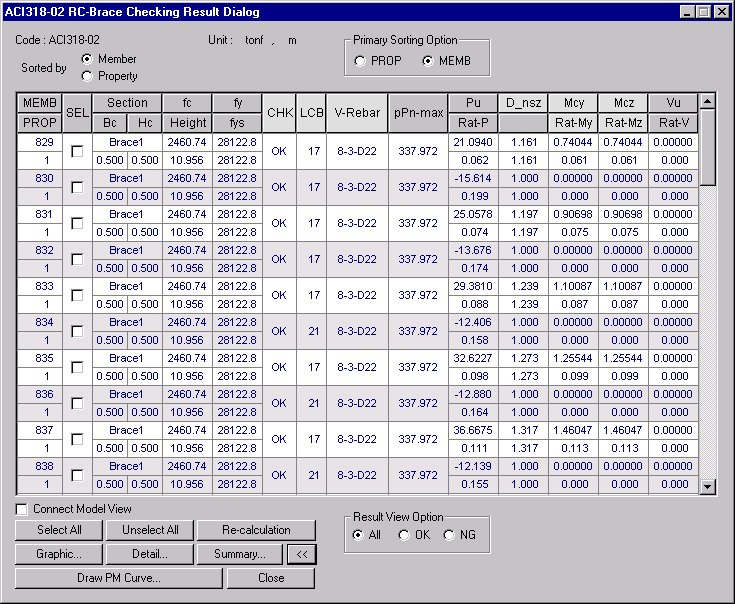Open the Summary... report
This screenshot has width=735, height=604.
239,554
